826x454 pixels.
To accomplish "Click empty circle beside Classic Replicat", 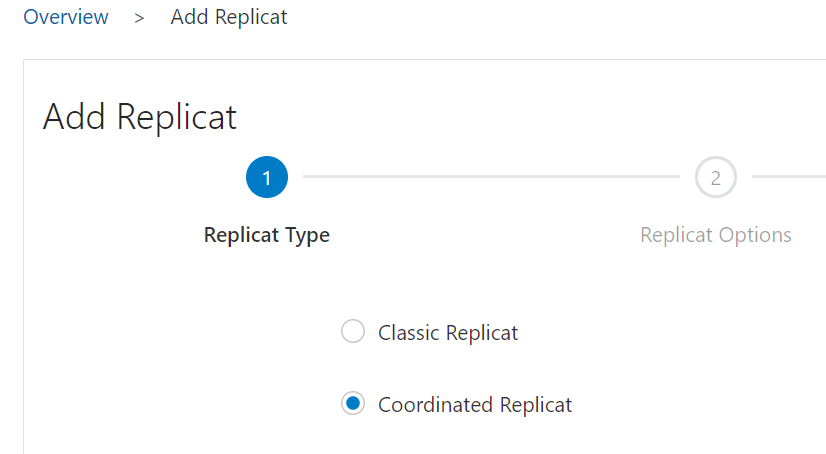I will pyautogui.click(x=353, y=332).
